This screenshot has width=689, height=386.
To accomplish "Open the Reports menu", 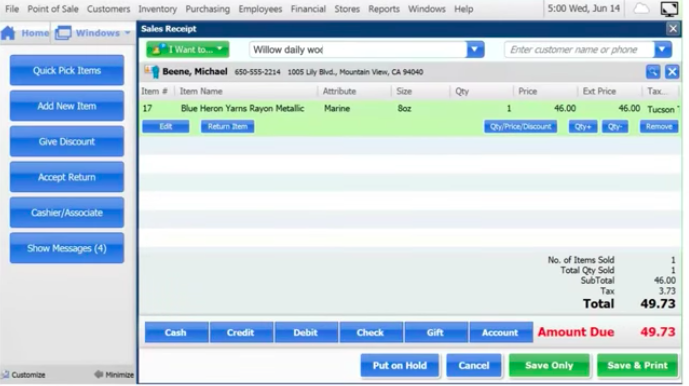I will pyautogui.click(x=384, y=9).
